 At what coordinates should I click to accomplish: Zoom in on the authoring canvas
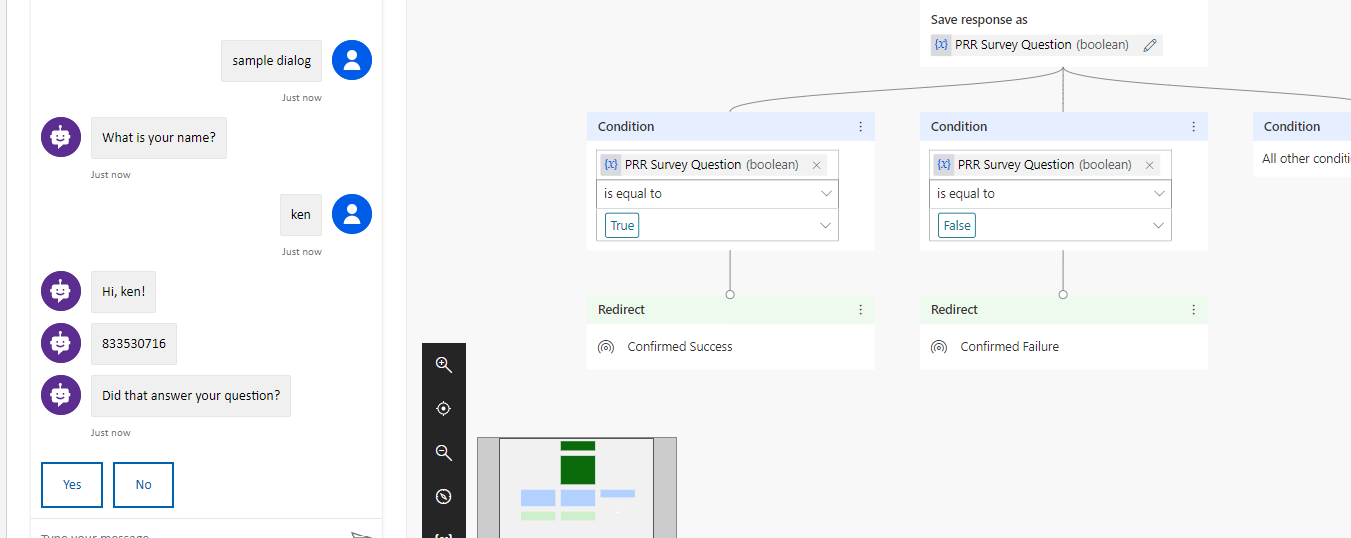pyautogui.click(x=444, y=365)
